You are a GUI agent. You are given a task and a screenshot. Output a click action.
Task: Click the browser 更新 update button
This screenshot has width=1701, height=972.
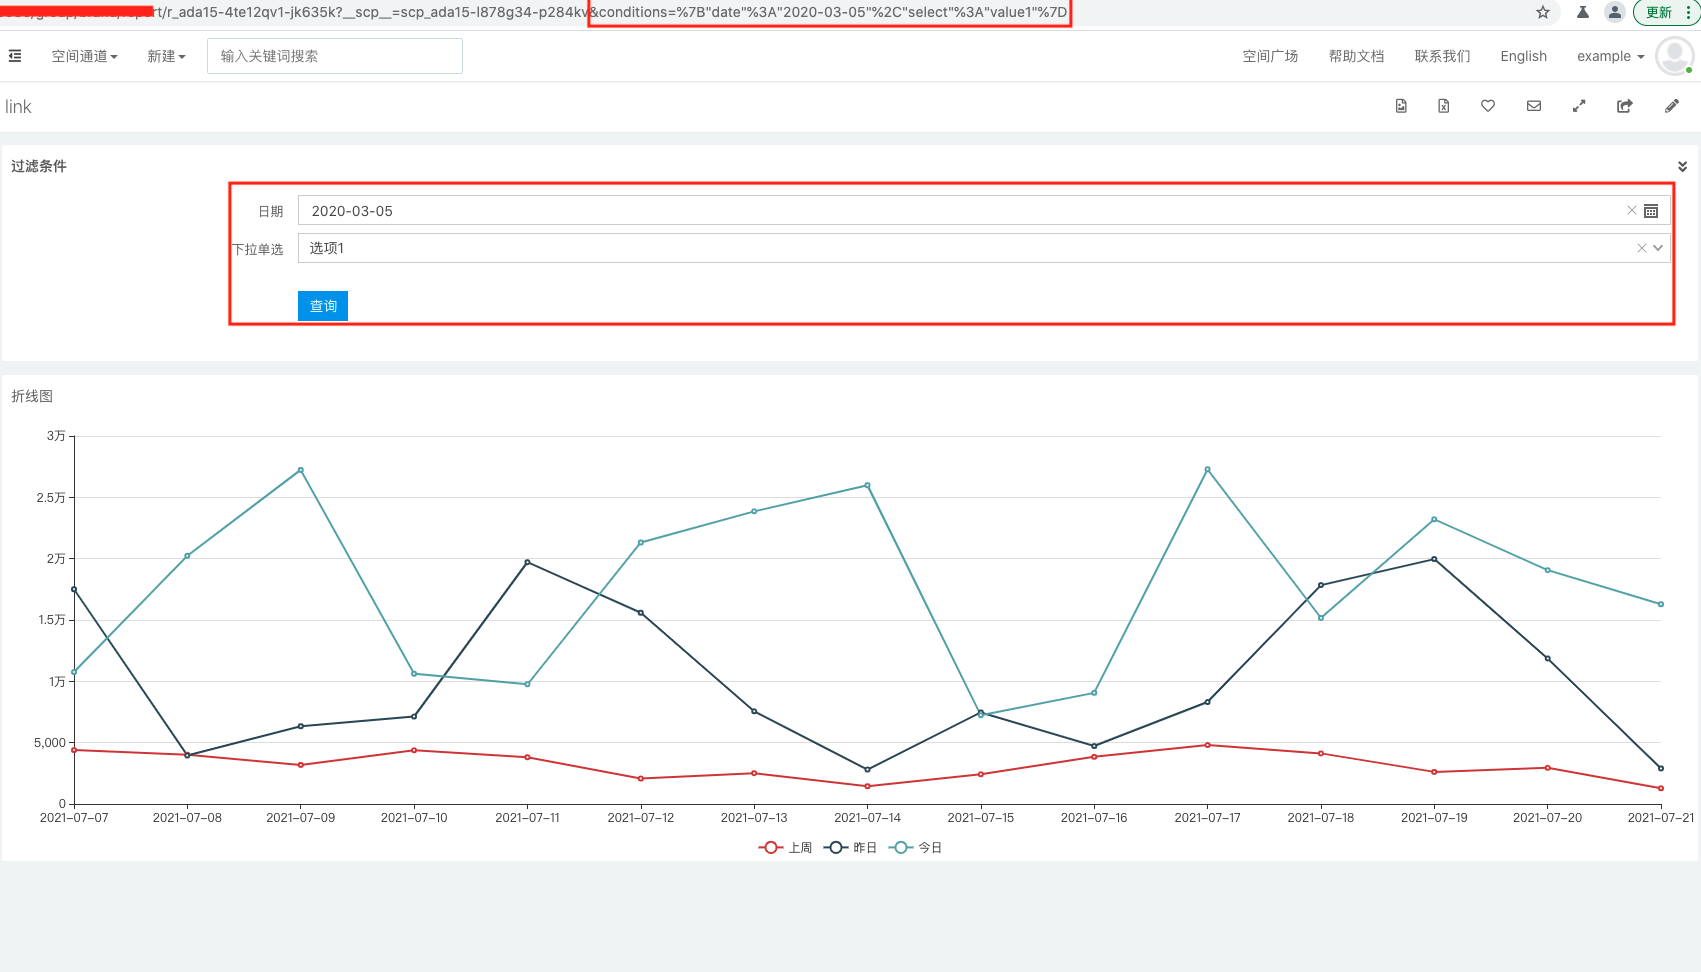(1659, 12)
